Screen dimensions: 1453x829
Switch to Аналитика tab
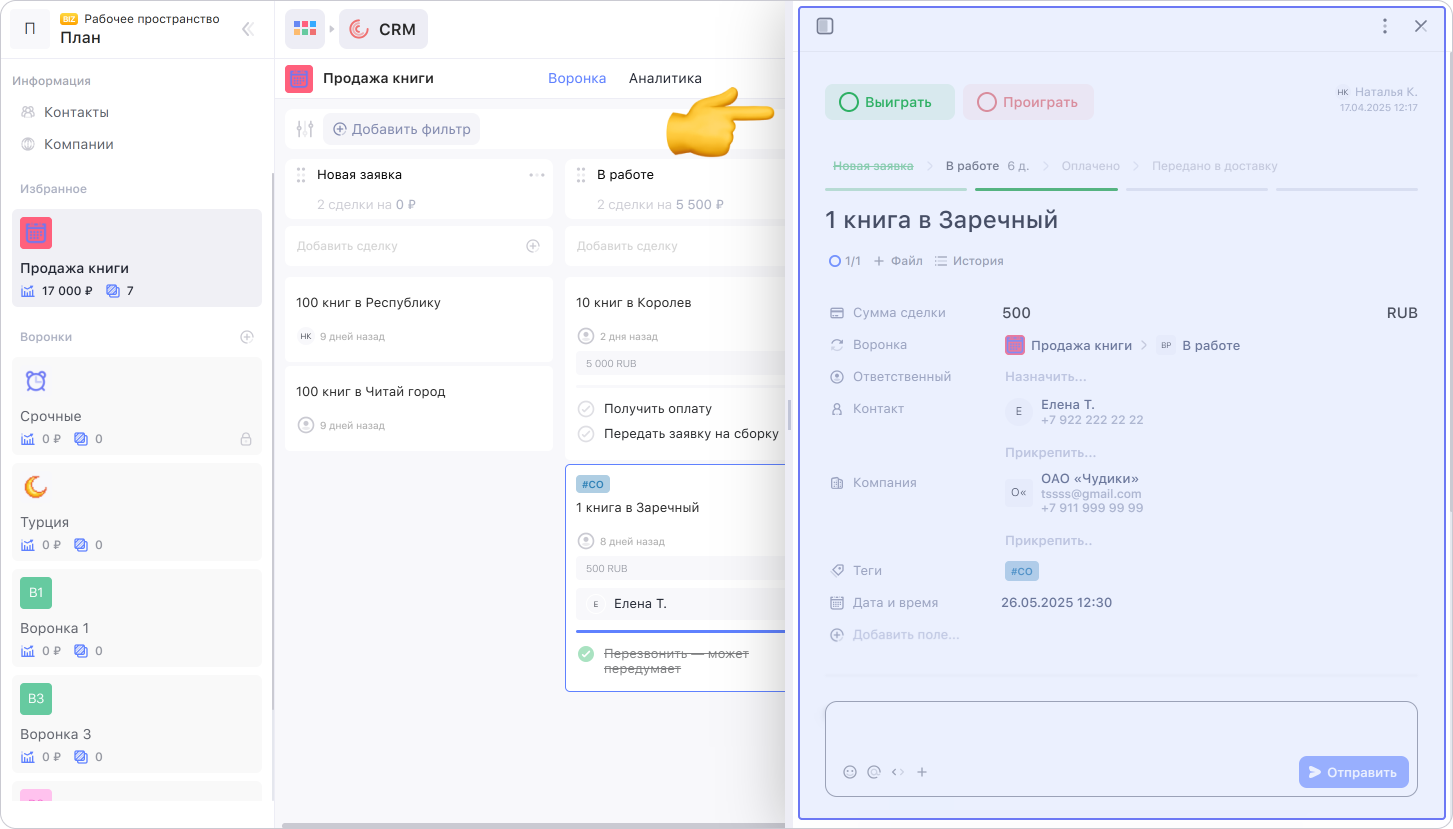(x=665, y=78)
